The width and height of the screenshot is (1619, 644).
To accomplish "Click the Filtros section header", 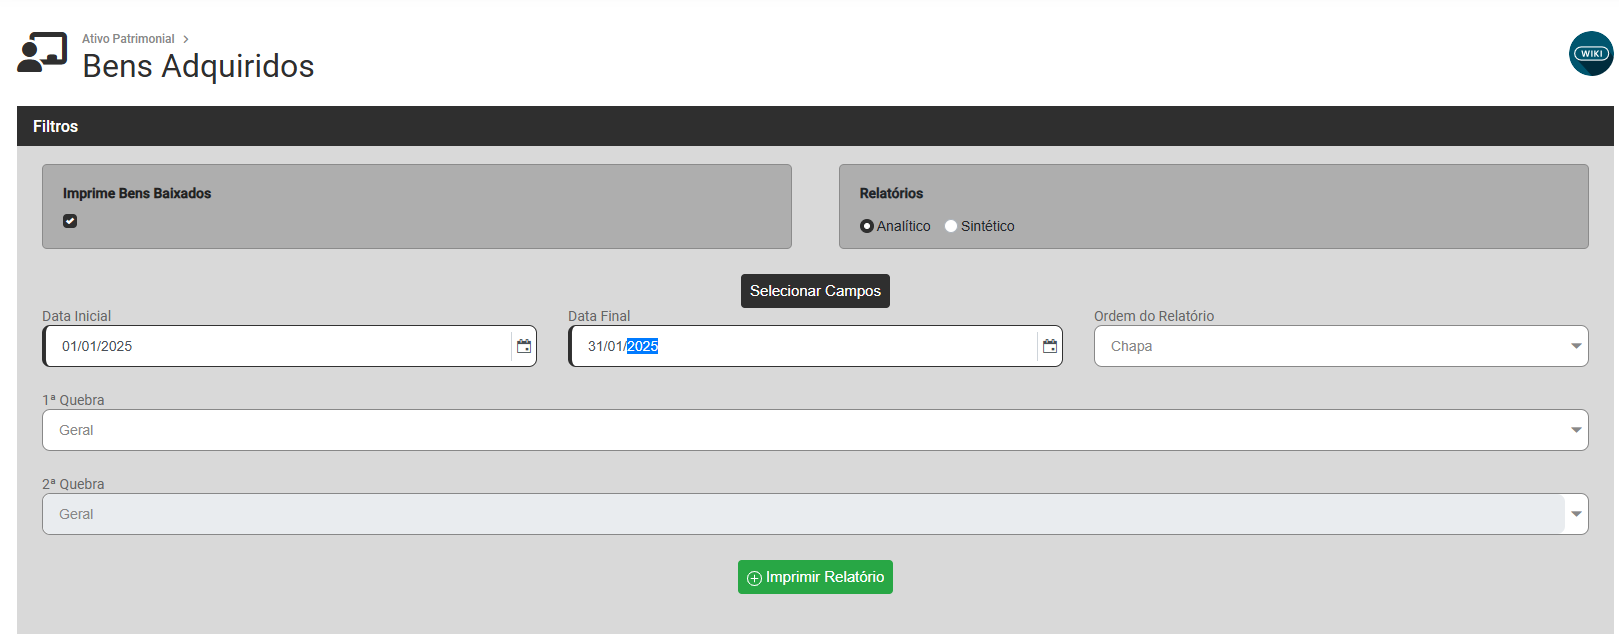I will 815,126.
